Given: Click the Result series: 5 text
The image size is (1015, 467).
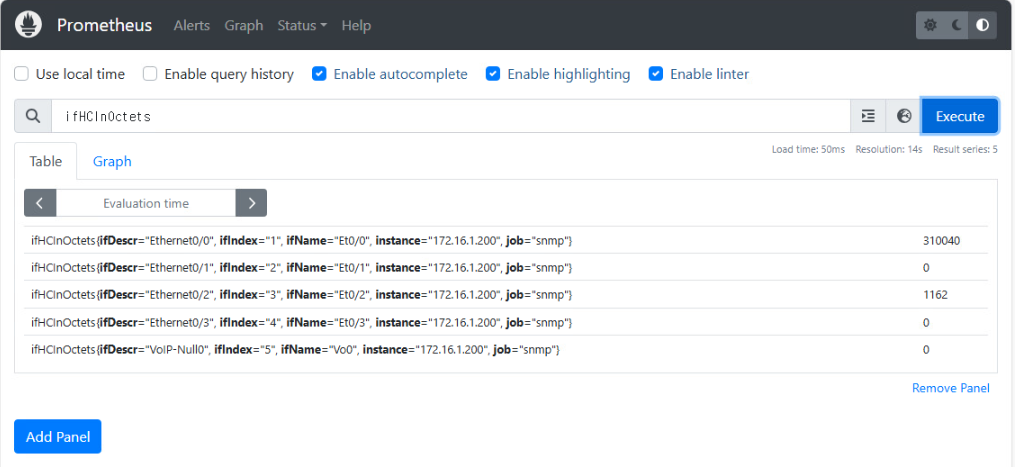Looking at the screenshot, I should coord(965,150).
